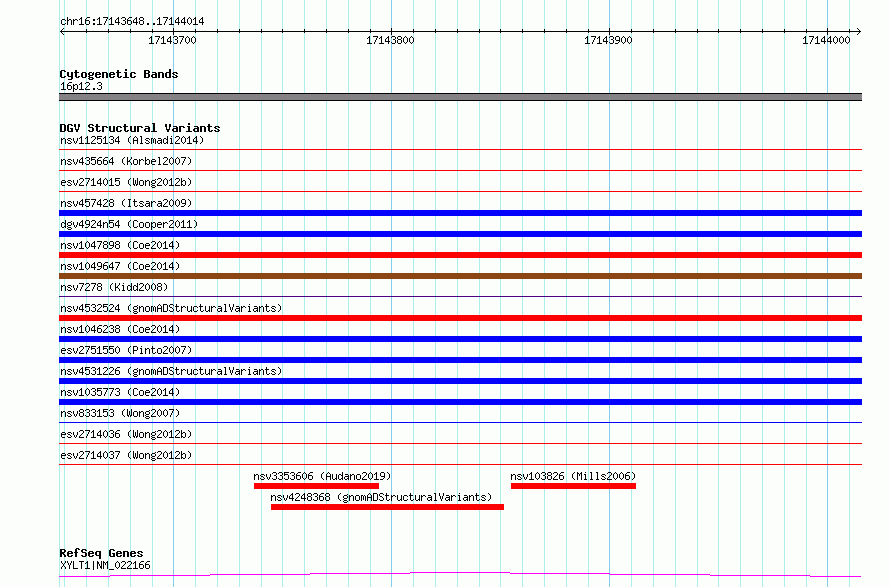Open nsv4248368 (gnomADStructuralVariants) label
This screenshot has width=890, height=587.
(x=381, y=497)
